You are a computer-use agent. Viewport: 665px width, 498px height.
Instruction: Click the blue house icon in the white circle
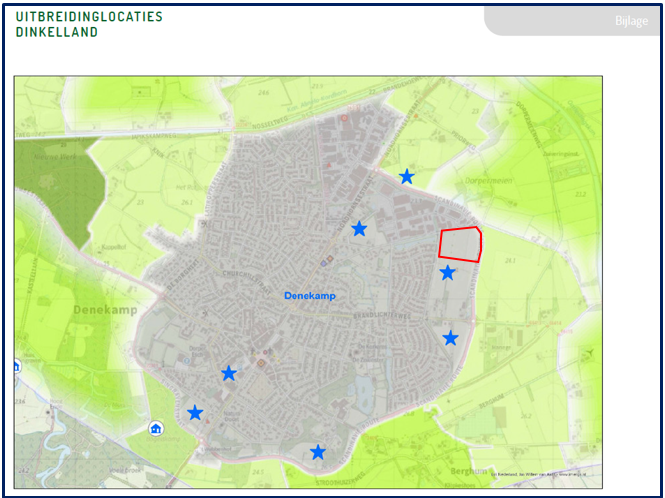[x=156, y=429]
